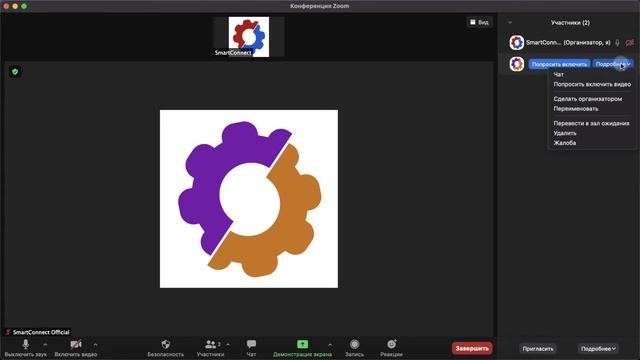Toggle Участники participants panel in toolbar

210,348
